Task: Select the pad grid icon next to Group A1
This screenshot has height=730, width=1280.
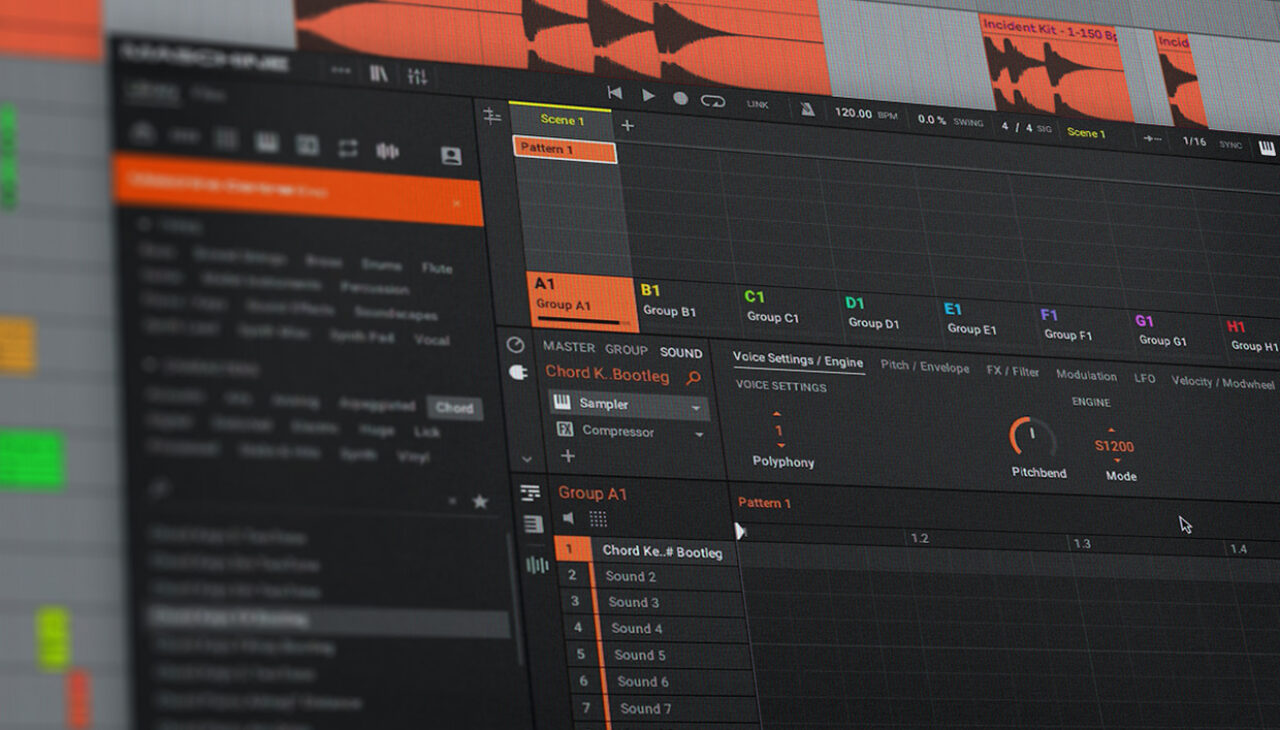Action: [596, 517]
